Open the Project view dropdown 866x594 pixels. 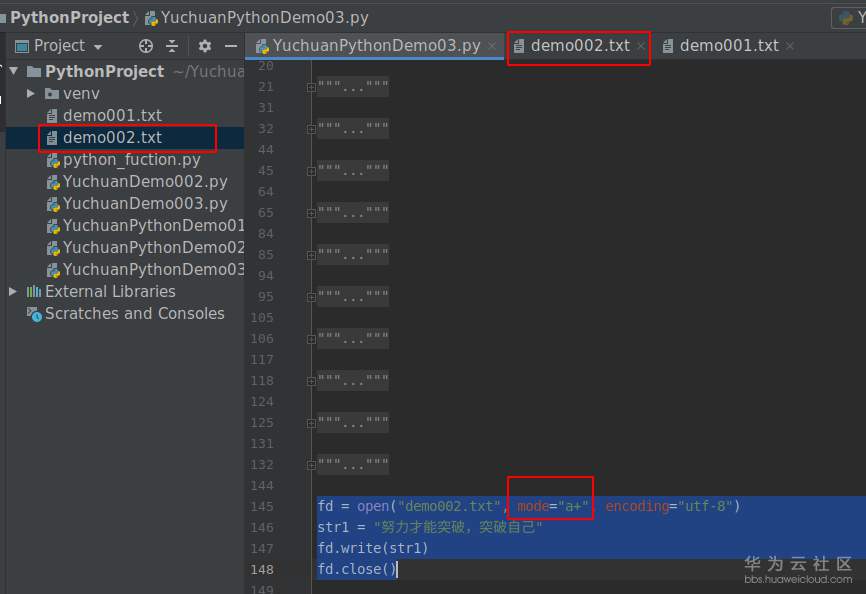98,47
